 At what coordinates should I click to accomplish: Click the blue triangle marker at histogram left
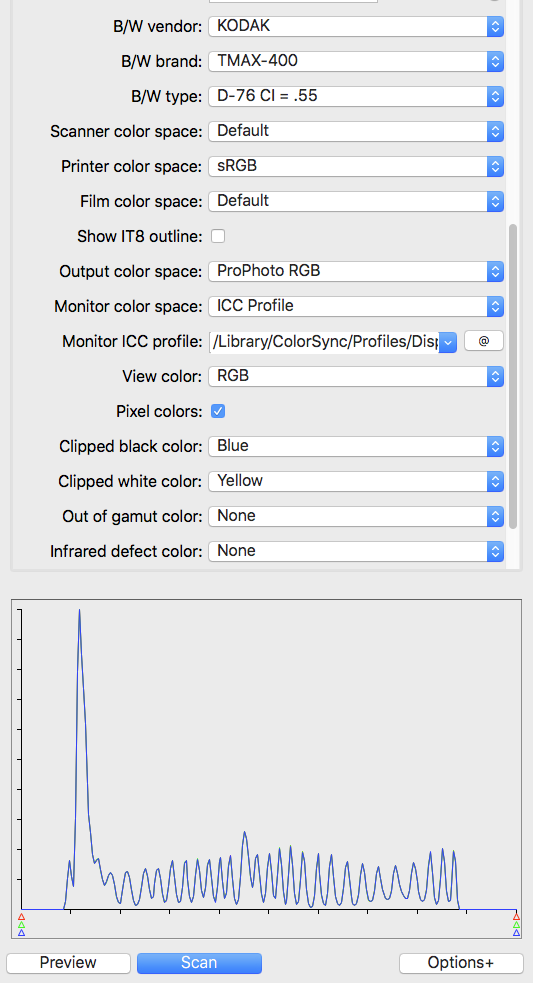point(21,933)
